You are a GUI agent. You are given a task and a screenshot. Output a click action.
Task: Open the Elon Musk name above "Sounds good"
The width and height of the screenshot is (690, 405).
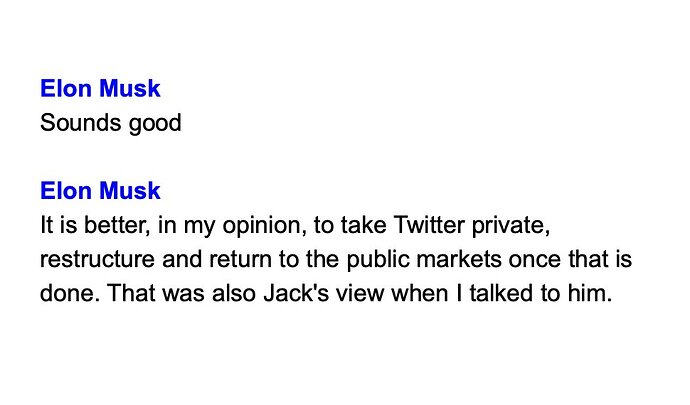(100, 88)
